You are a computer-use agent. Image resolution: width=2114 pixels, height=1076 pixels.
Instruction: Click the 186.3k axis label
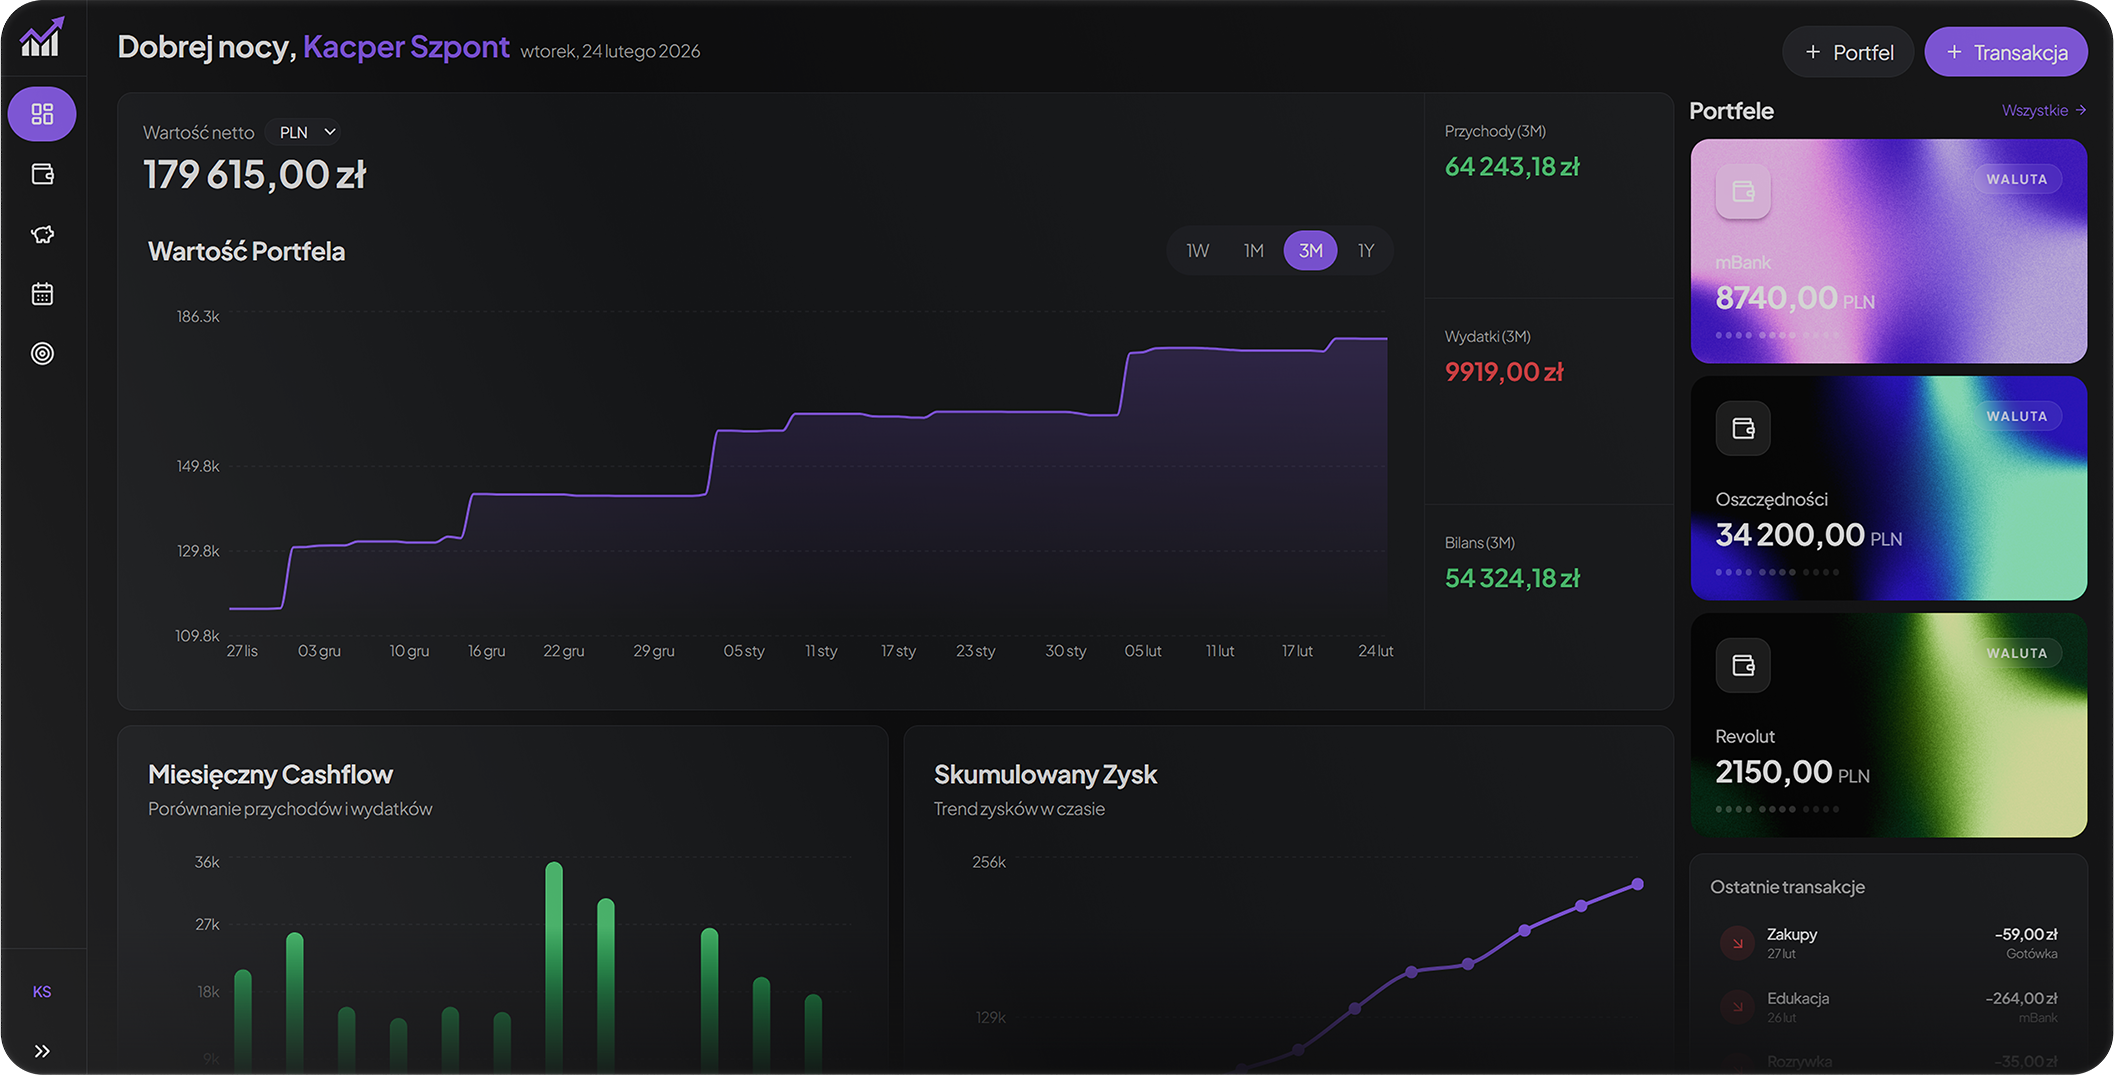198,316
